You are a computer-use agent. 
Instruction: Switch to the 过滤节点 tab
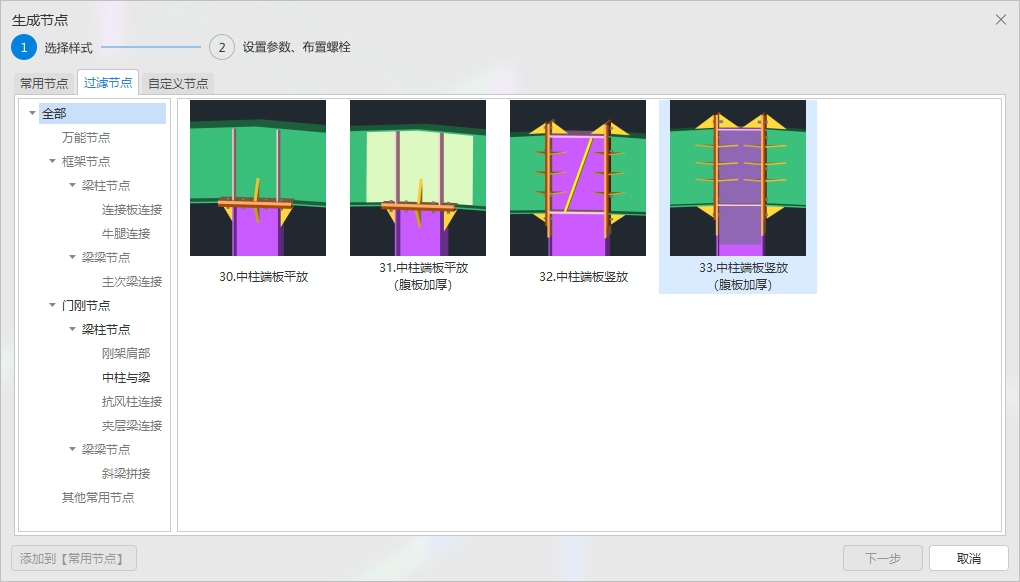(x=108, y=83)
